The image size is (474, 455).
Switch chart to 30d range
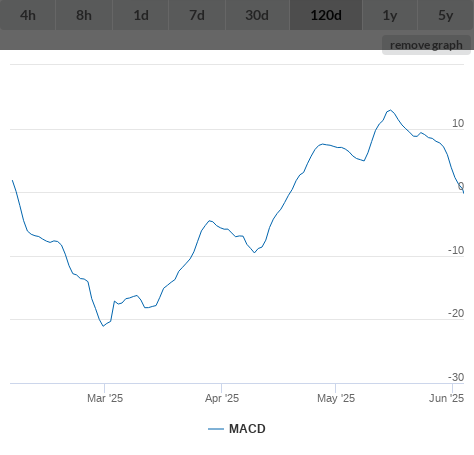coord(257,15)
